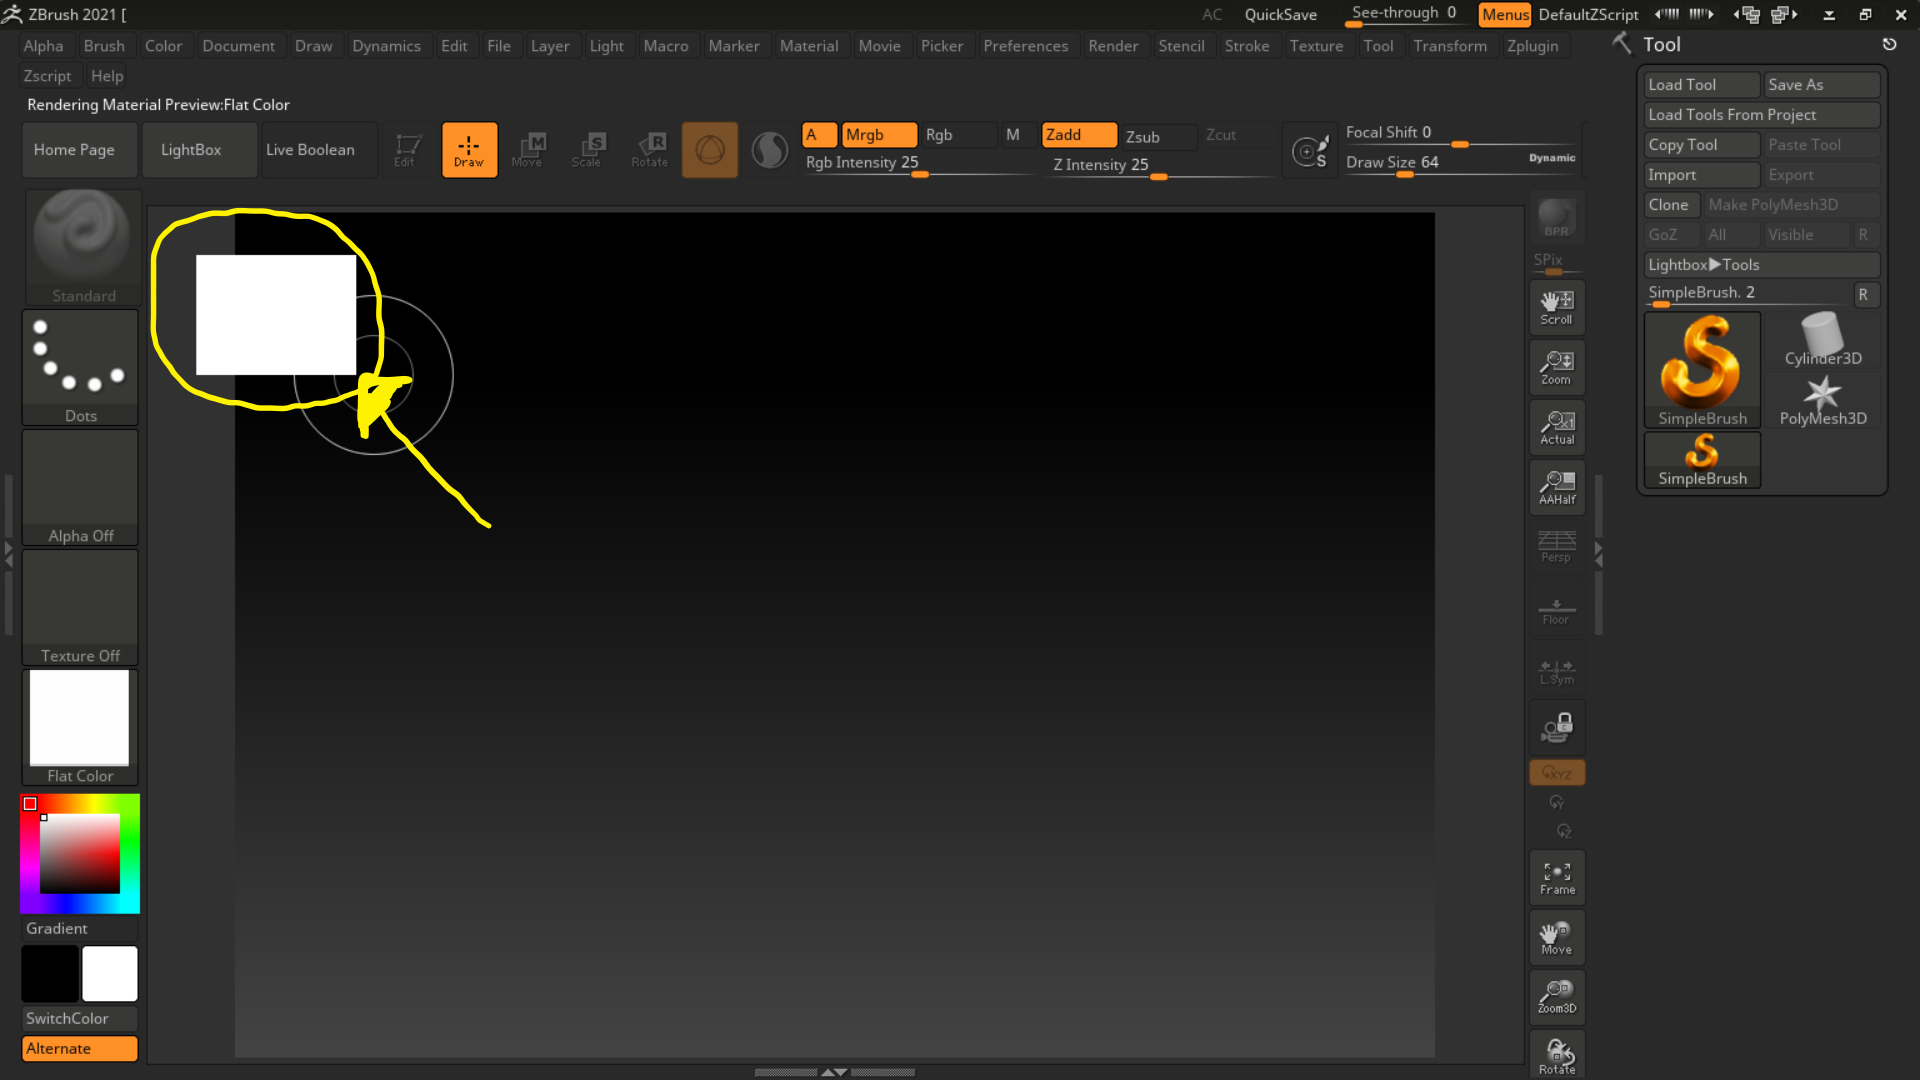Image resolution: width=1920 pixels, height=1080 pixels.
Task: Open the Dots stroke selector
Action: [80, 367]
